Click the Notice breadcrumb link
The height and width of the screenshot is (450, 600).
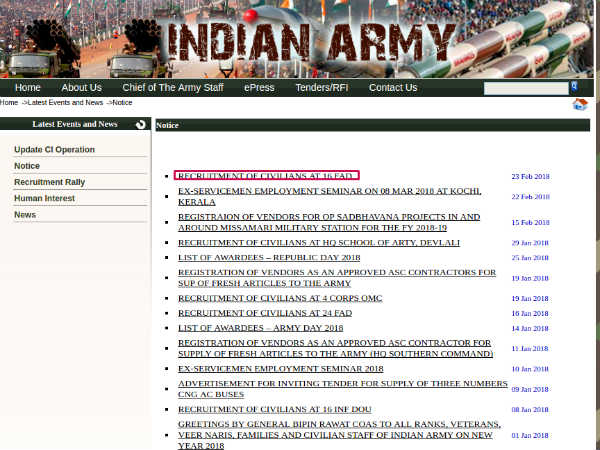tap(122, 103)
